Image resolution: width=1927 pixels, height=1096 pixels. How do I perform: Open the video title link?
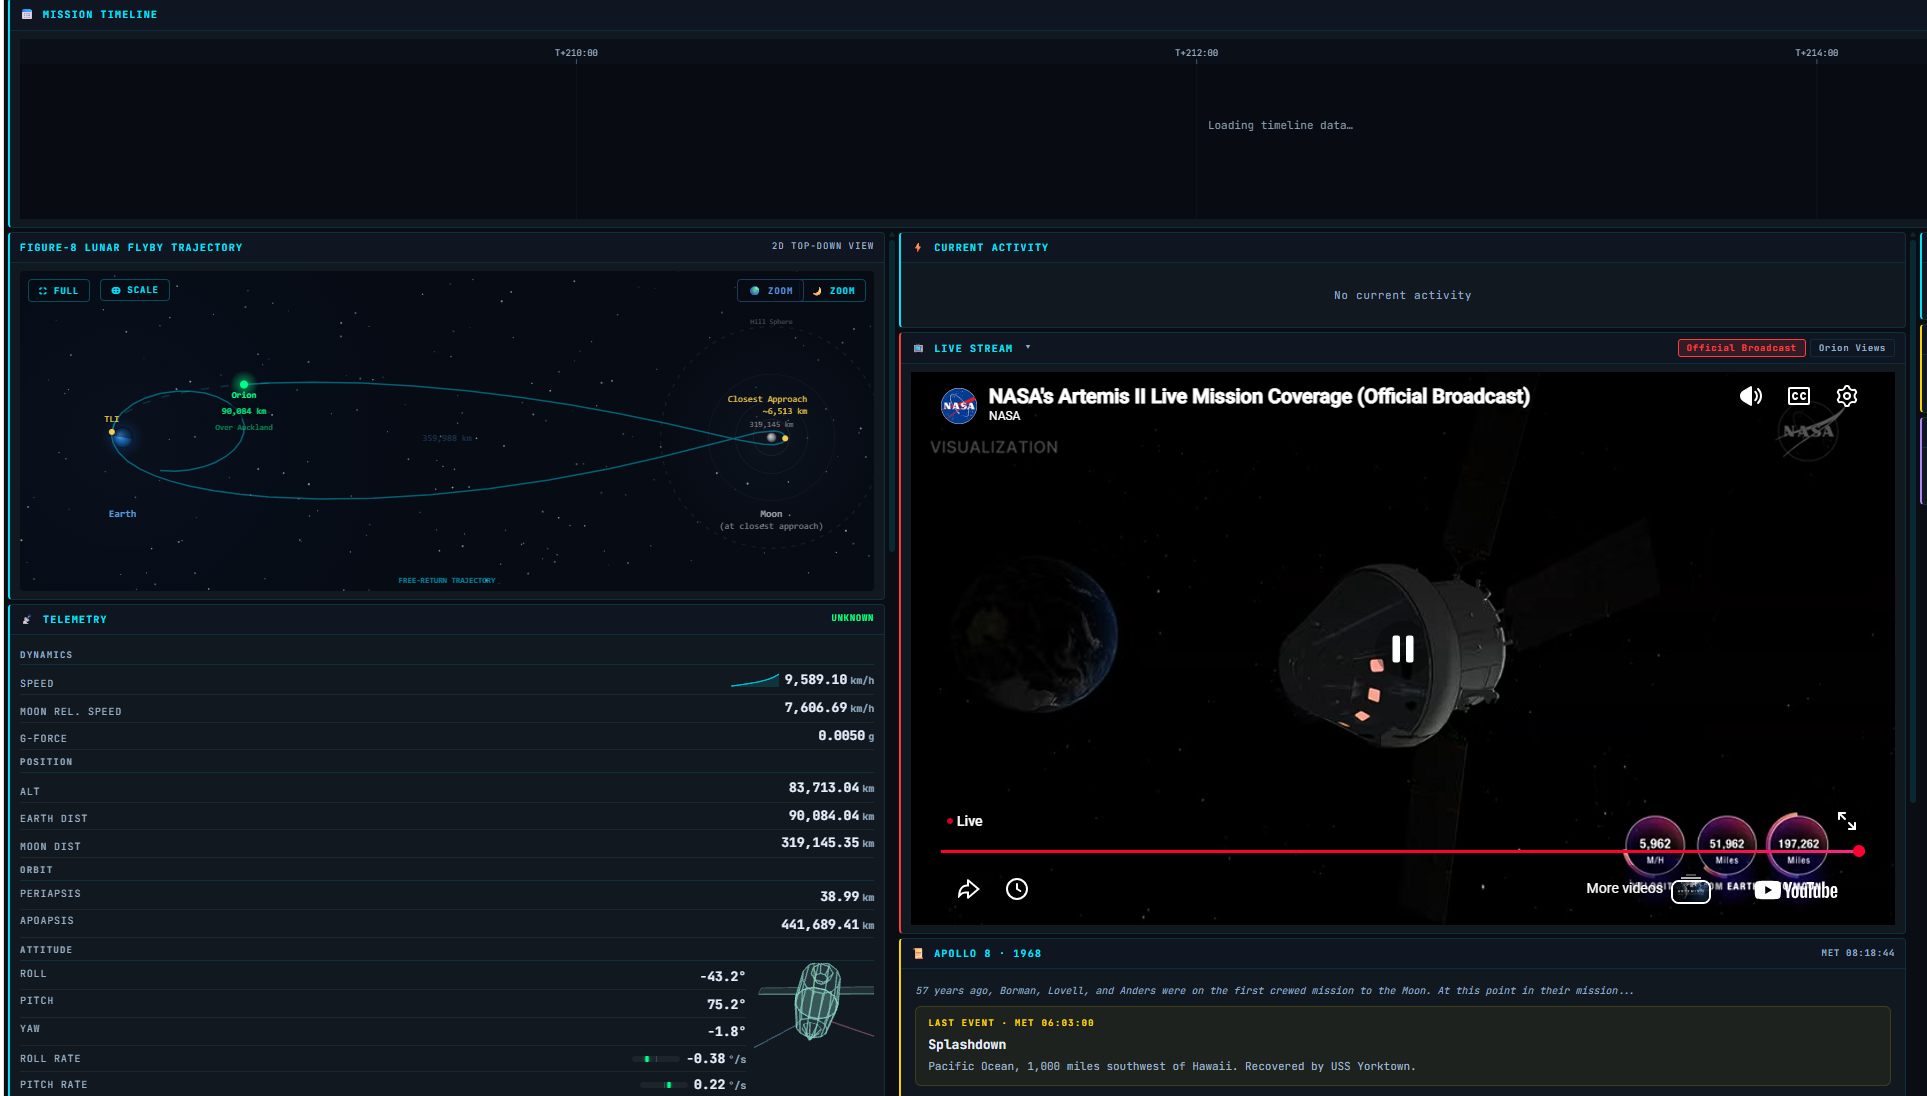click(x=1258, y=396)
